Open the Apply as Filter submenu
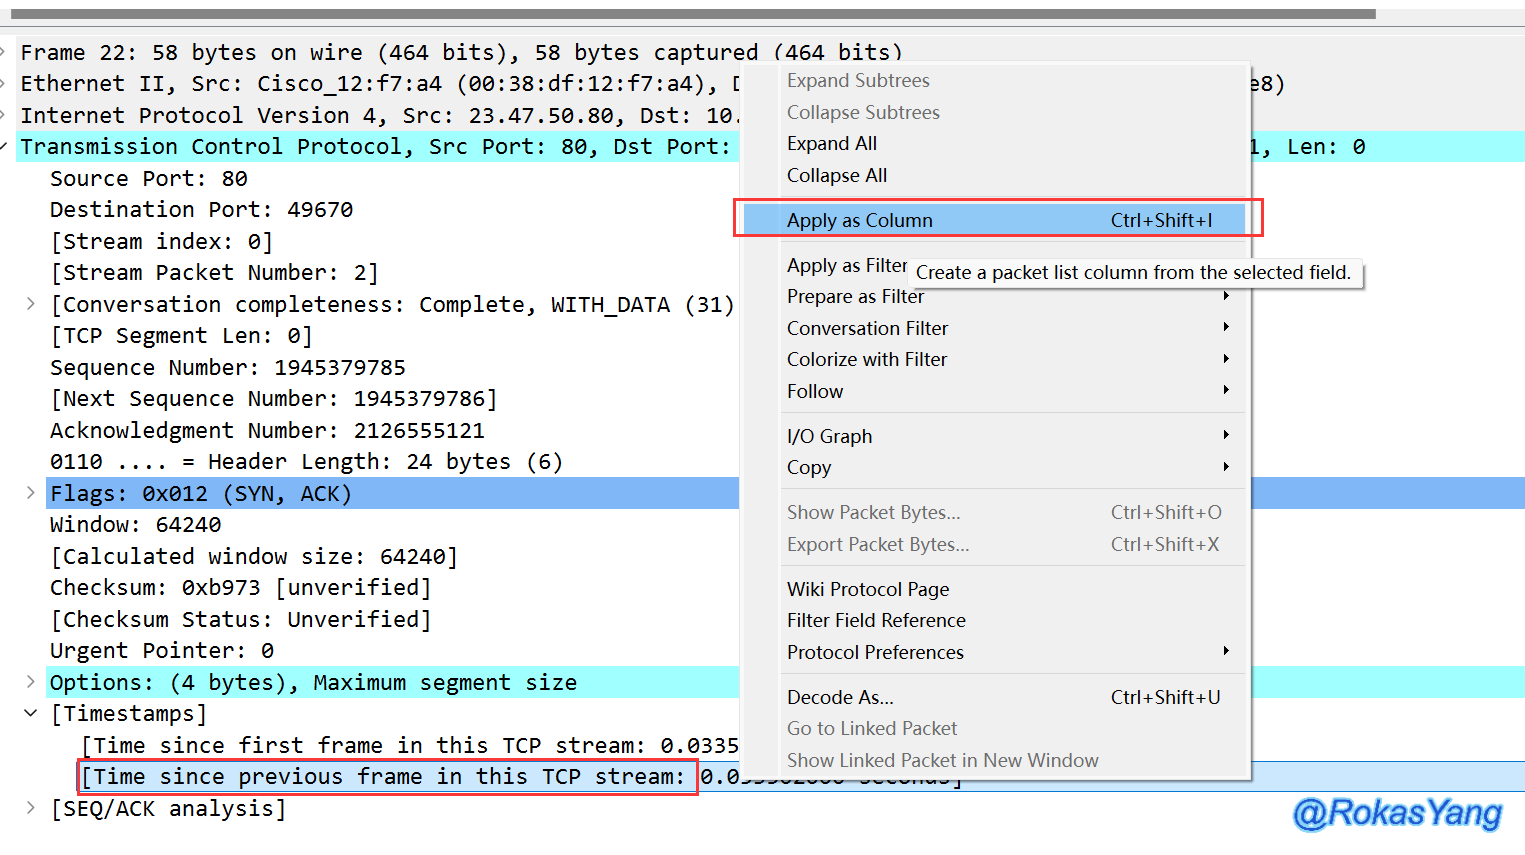Screen dimensions: 1525x855 coord(846,265)
